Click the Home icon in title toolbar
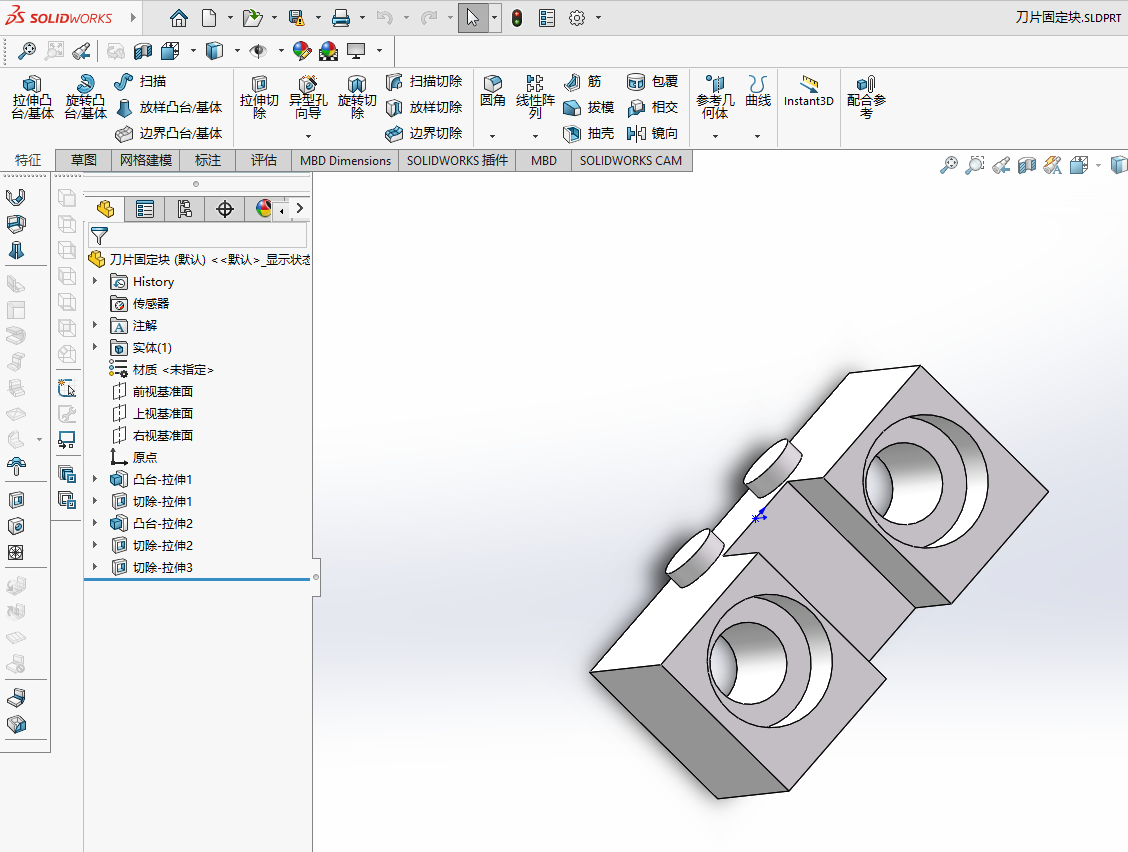This screenshot has width=1128, height=852. (x=178, y=18)
